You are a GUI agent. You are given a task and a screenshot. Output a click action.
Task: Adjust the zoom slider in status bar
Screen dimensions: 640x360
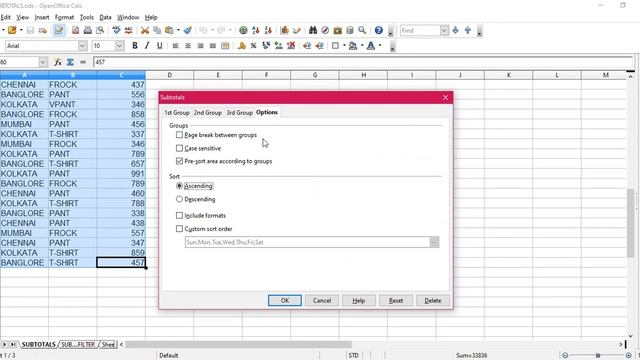coord(598,355)
